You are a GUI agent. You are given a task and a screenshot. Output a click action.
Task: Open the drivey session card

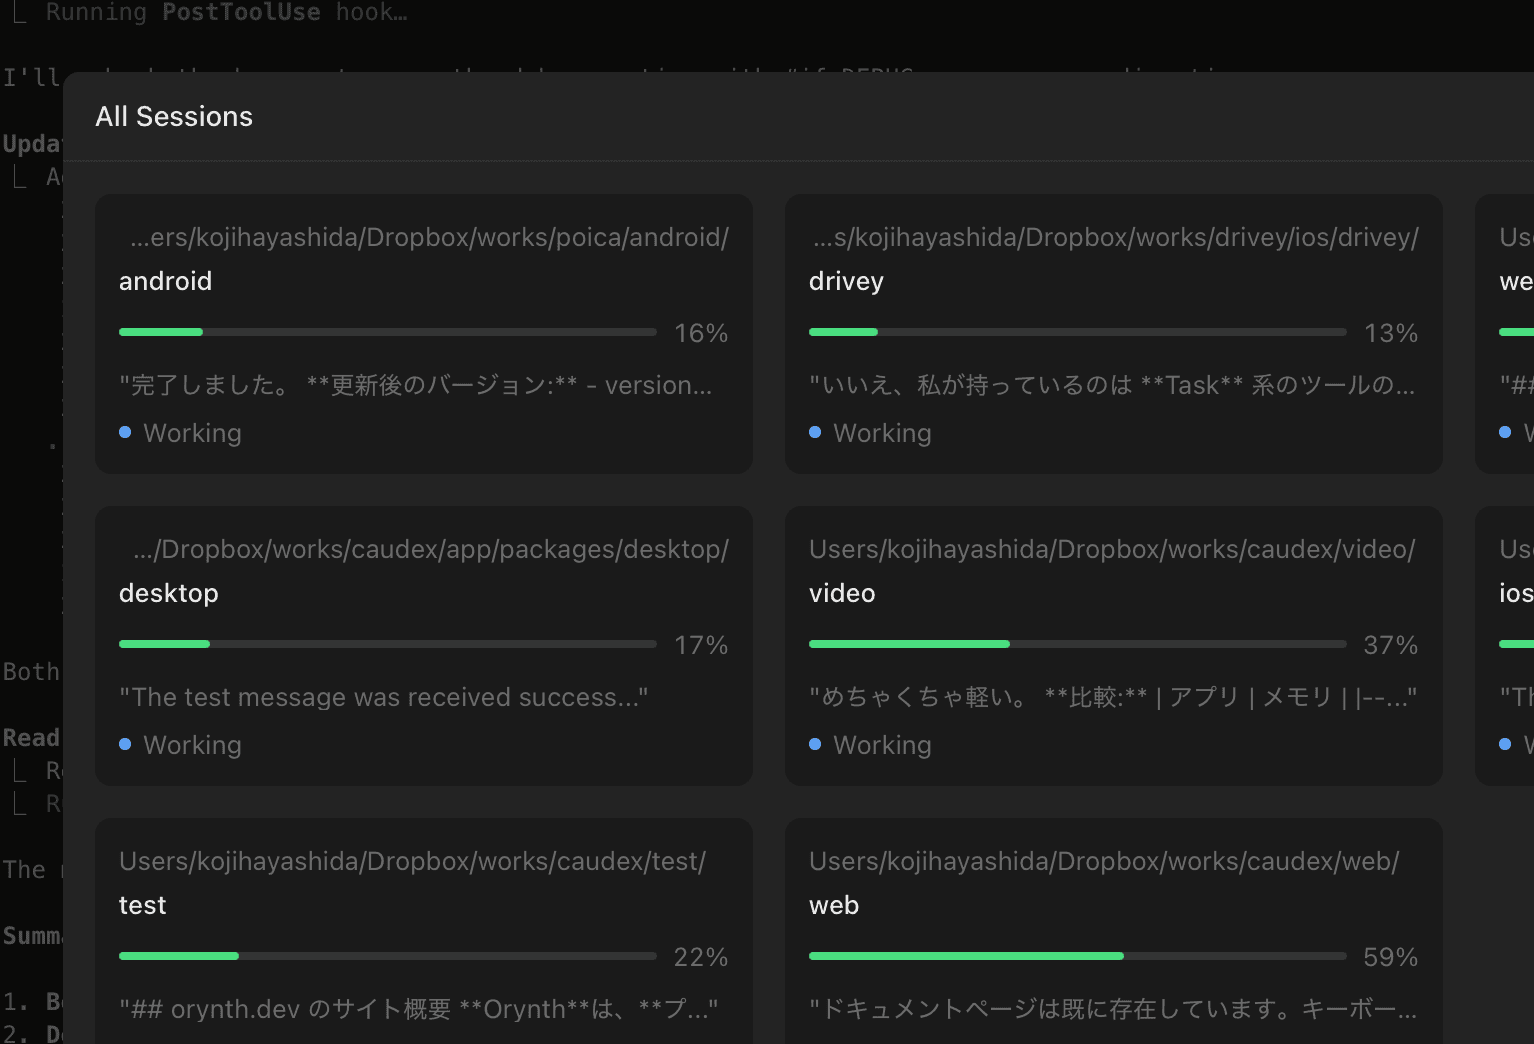[1113, 333]
